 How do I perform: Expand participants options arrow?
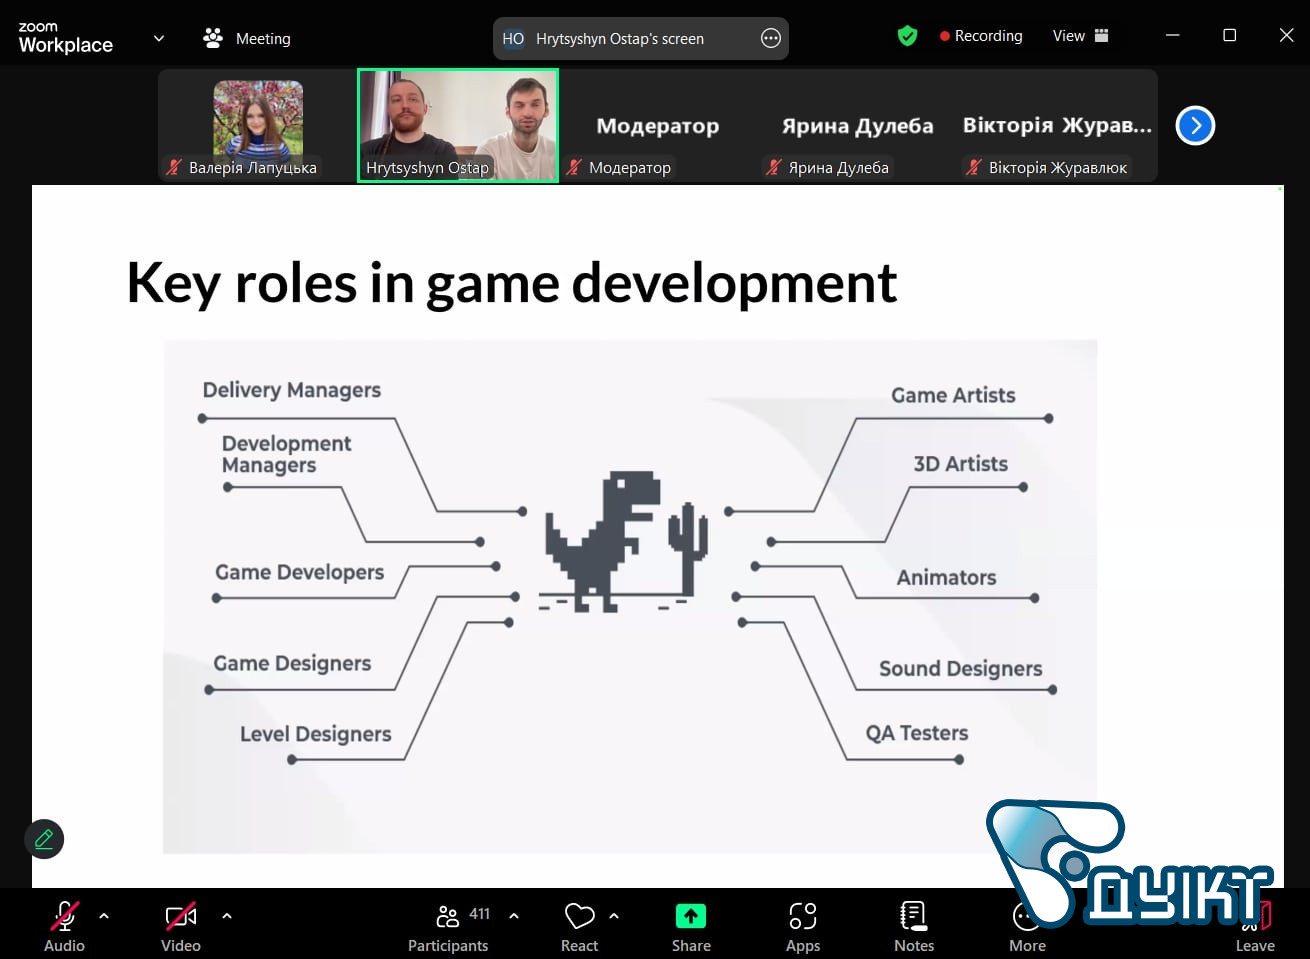[514, 916]
